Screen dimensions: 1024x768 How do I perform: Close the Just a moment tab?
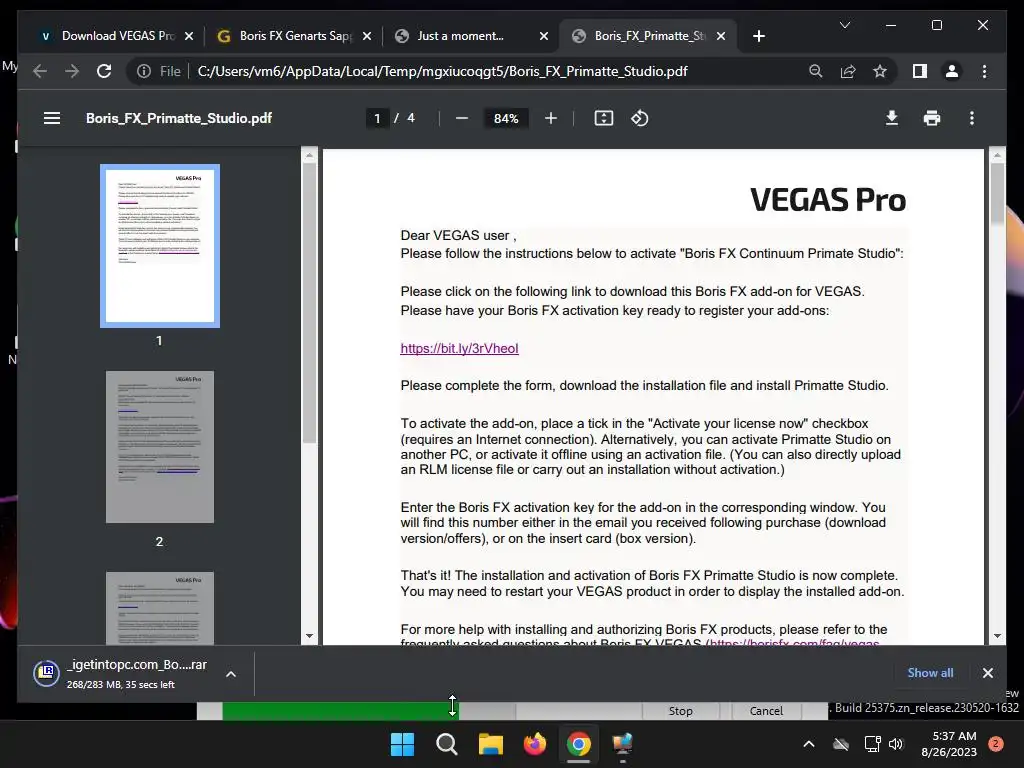pyautogui.click(x=544, y=36)
